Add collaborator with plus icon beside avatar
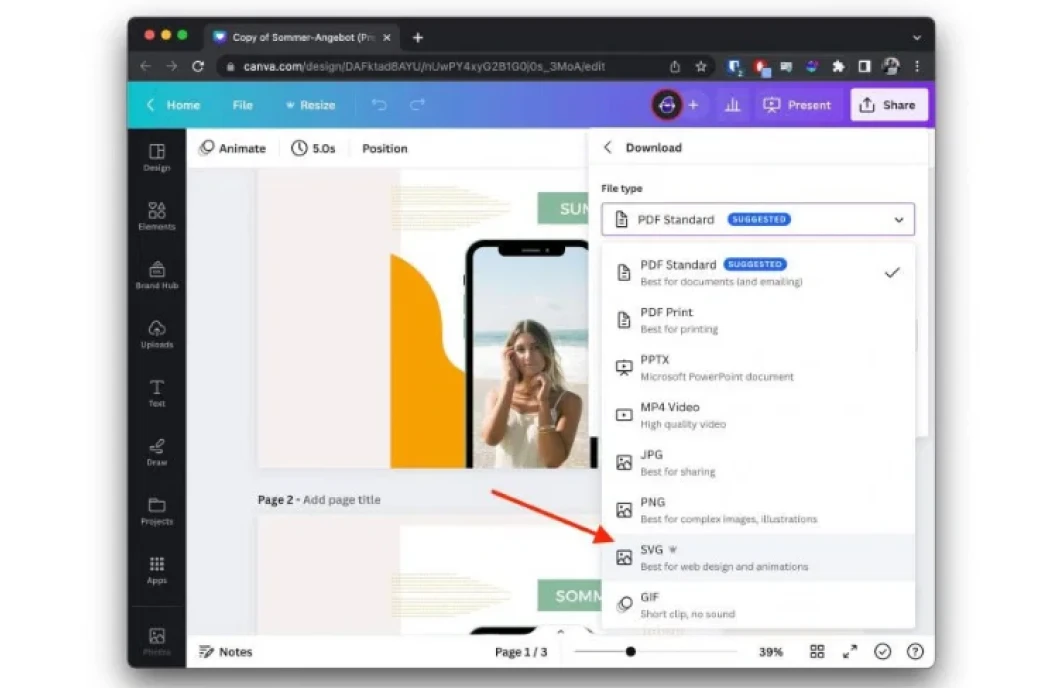Viewport: 1057px width, 688px height. tap(693, 105)
